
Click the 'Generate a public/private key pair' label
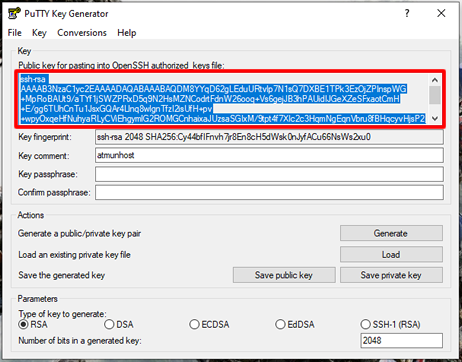[x=79, y=233]
